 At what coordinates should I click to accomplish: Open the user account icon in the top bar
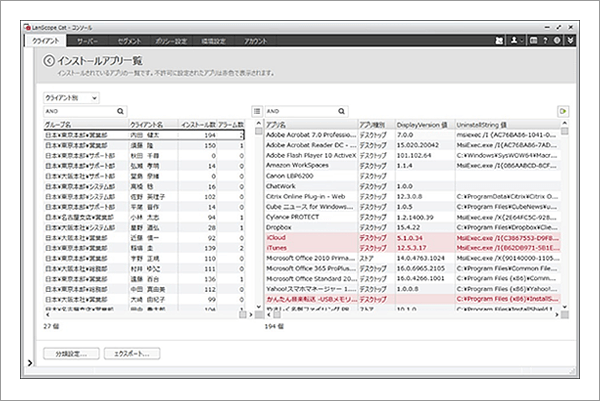[x=514, y=41]
